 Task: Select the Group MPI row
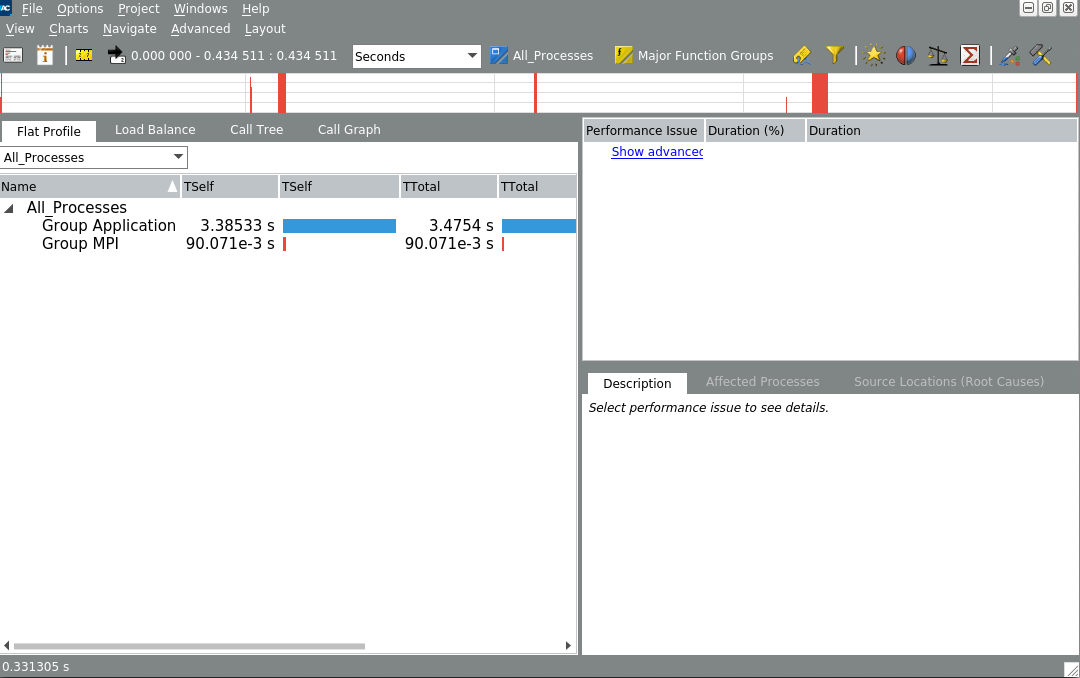pyautogui.click(x=288, y=243)
